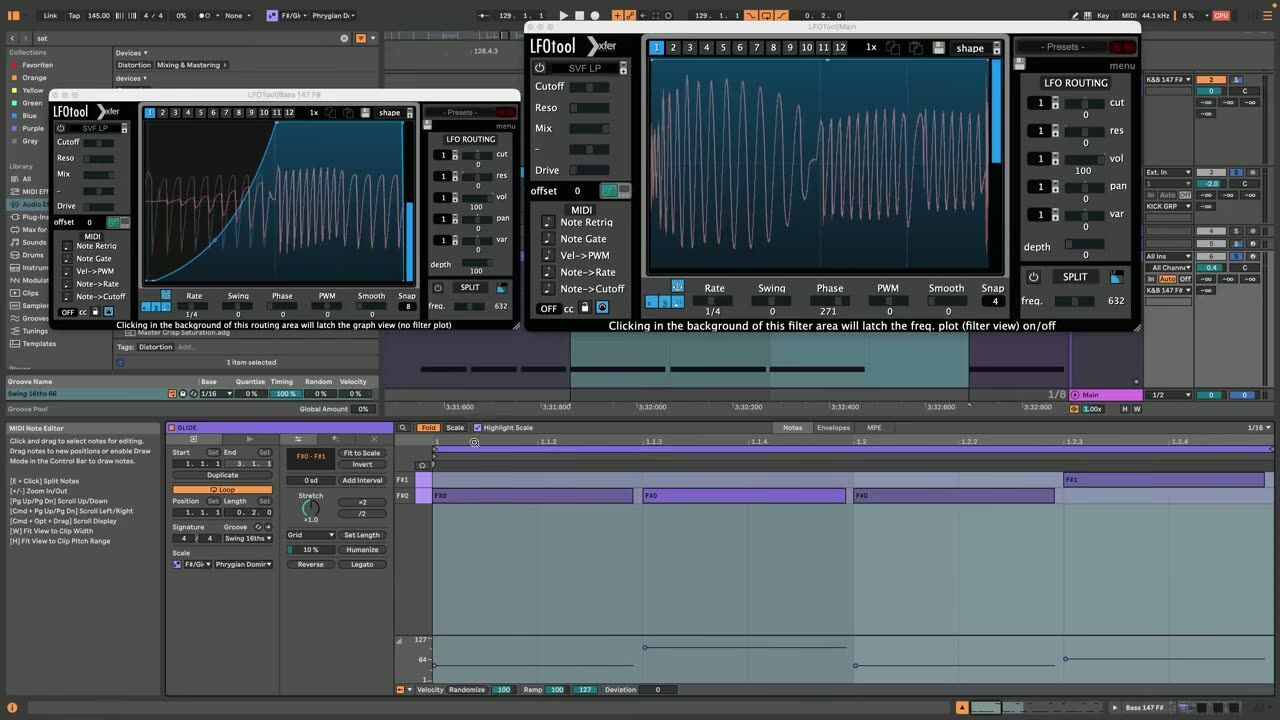Screen dimensions: 1280x720
Task: Click the save-shape floppy icon in LFOTool/Main
Action: pyautogui.click(x=939, y=48)
